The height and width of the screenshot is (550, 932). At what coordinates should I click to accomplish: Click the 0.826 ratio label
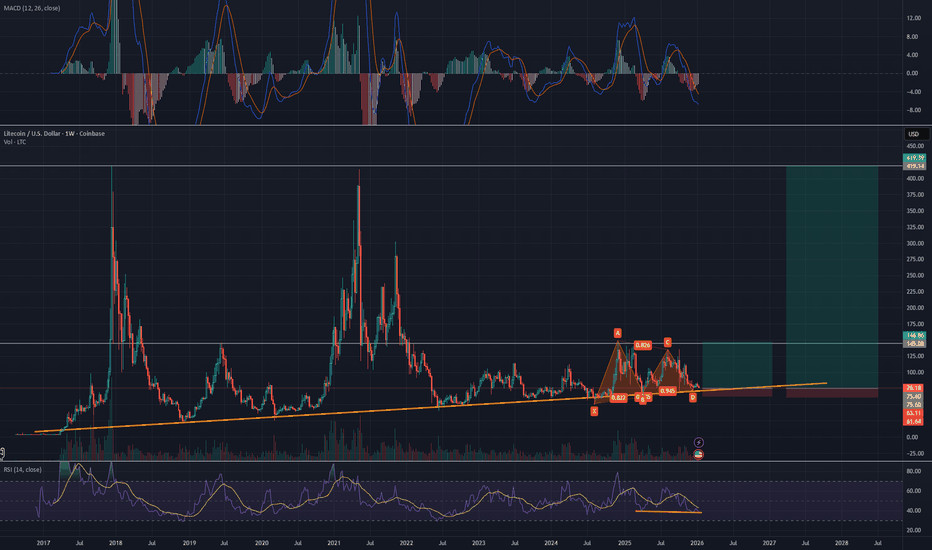pyautogui.click(x=643, y=345)
